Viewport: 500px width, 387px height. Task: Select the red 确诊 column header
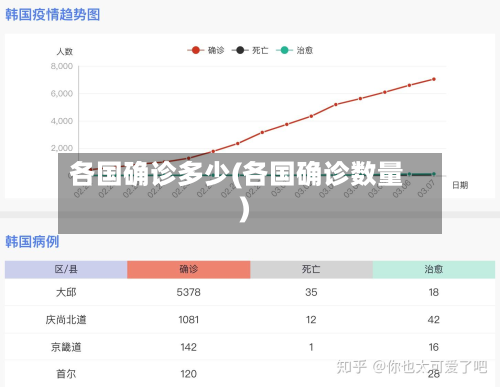point(189,269)
